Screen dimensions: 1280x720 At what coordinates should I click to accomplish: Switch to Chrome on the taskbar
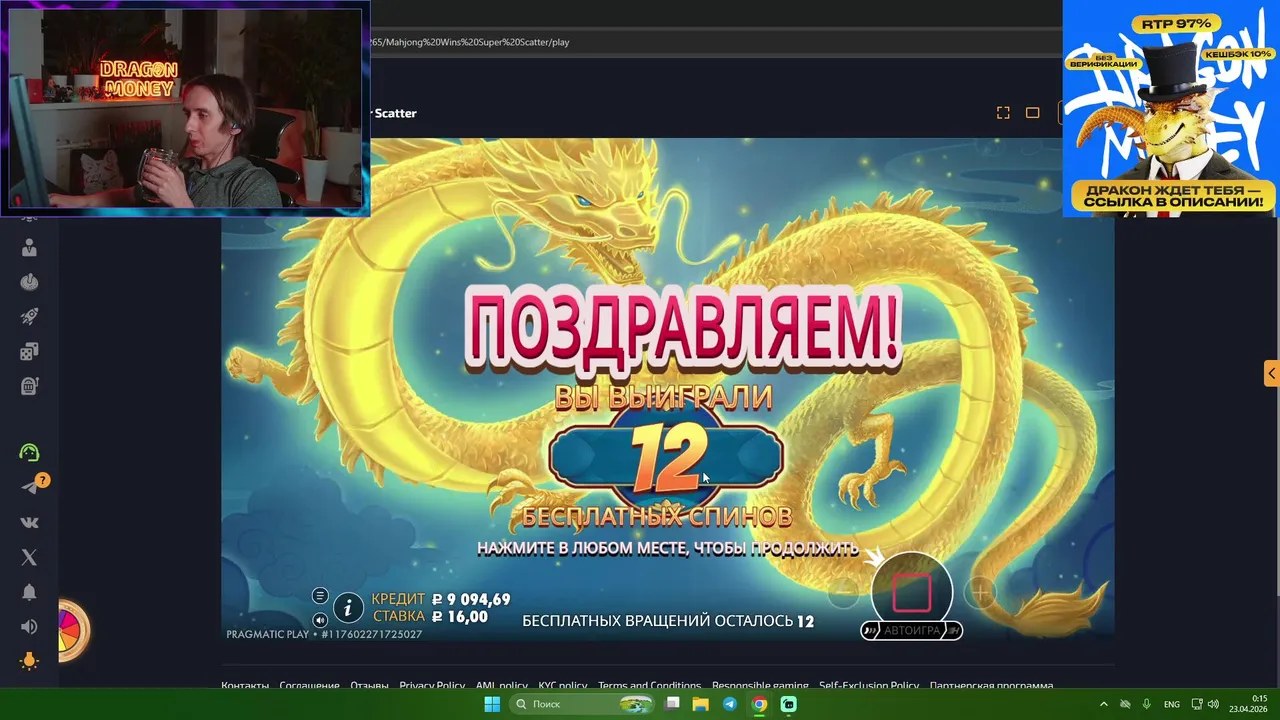(x=759, y=704)
